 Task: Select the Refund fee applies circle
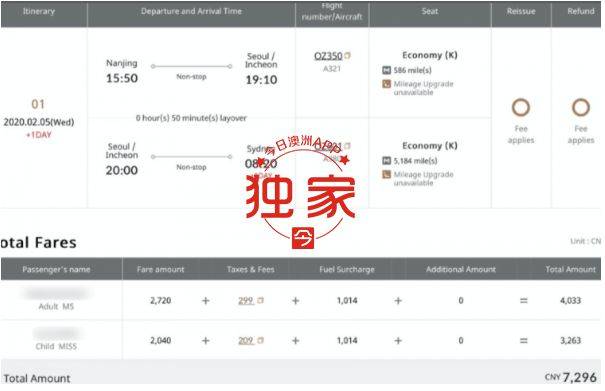[x=581, y=107]
